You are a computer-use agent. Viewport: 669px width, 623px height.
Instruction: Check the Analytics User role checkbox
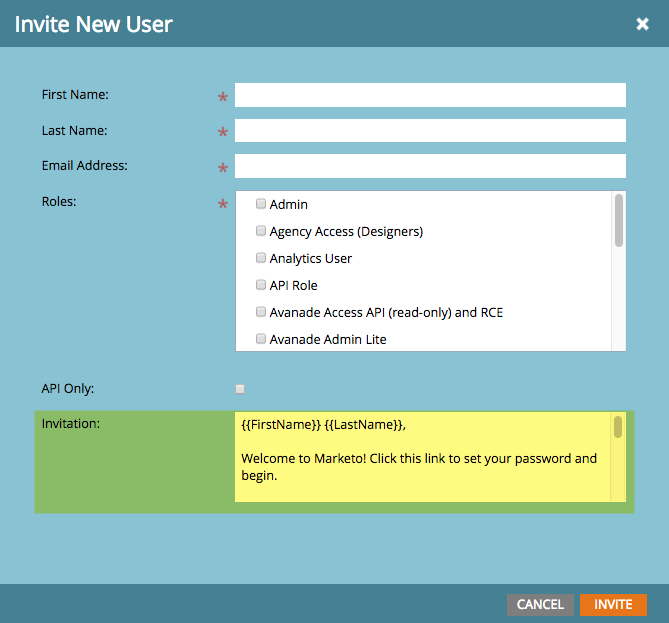[x=261, y=258]
